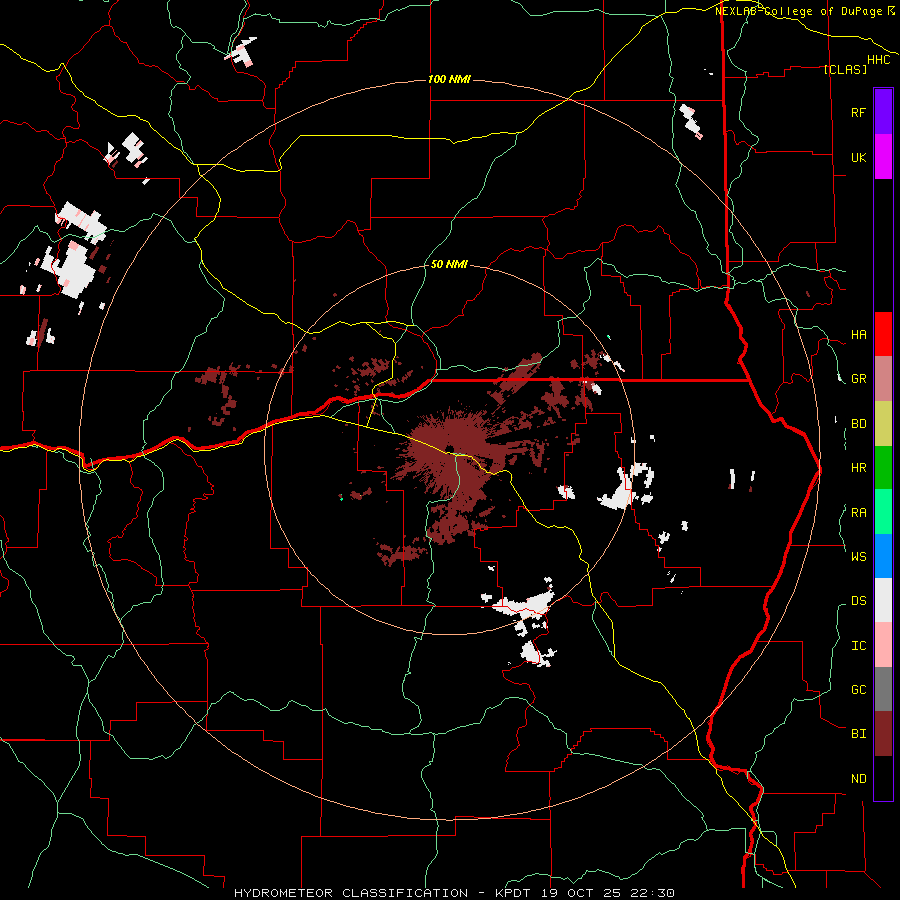The height and width of the screenshot is (900, 900).
Task: Click the RA rain legend swatch
Action: pos(883,512)
